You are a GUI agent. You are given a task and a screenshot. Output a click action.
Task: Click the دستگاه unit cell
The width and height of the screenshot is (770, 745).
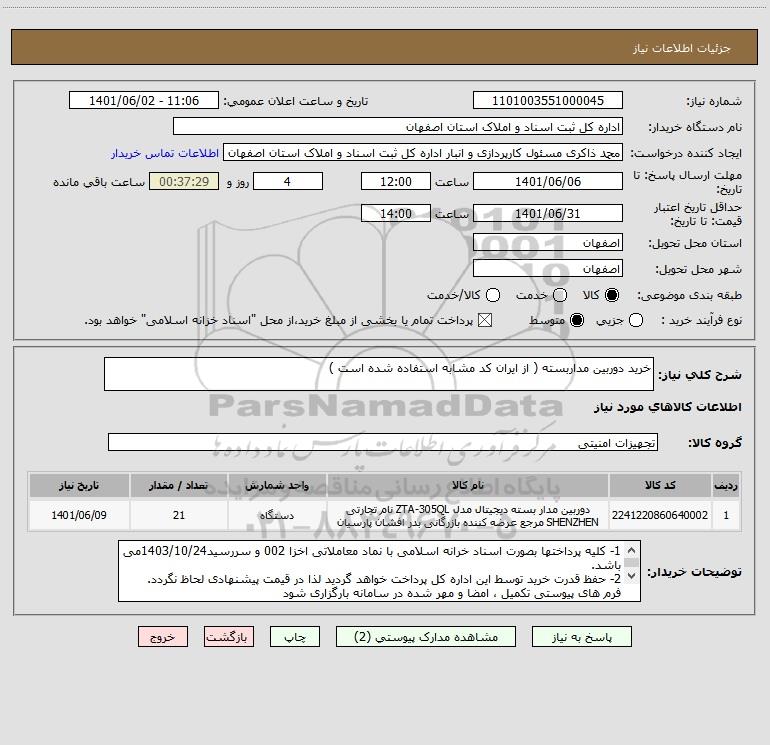(x=277, y=515)
